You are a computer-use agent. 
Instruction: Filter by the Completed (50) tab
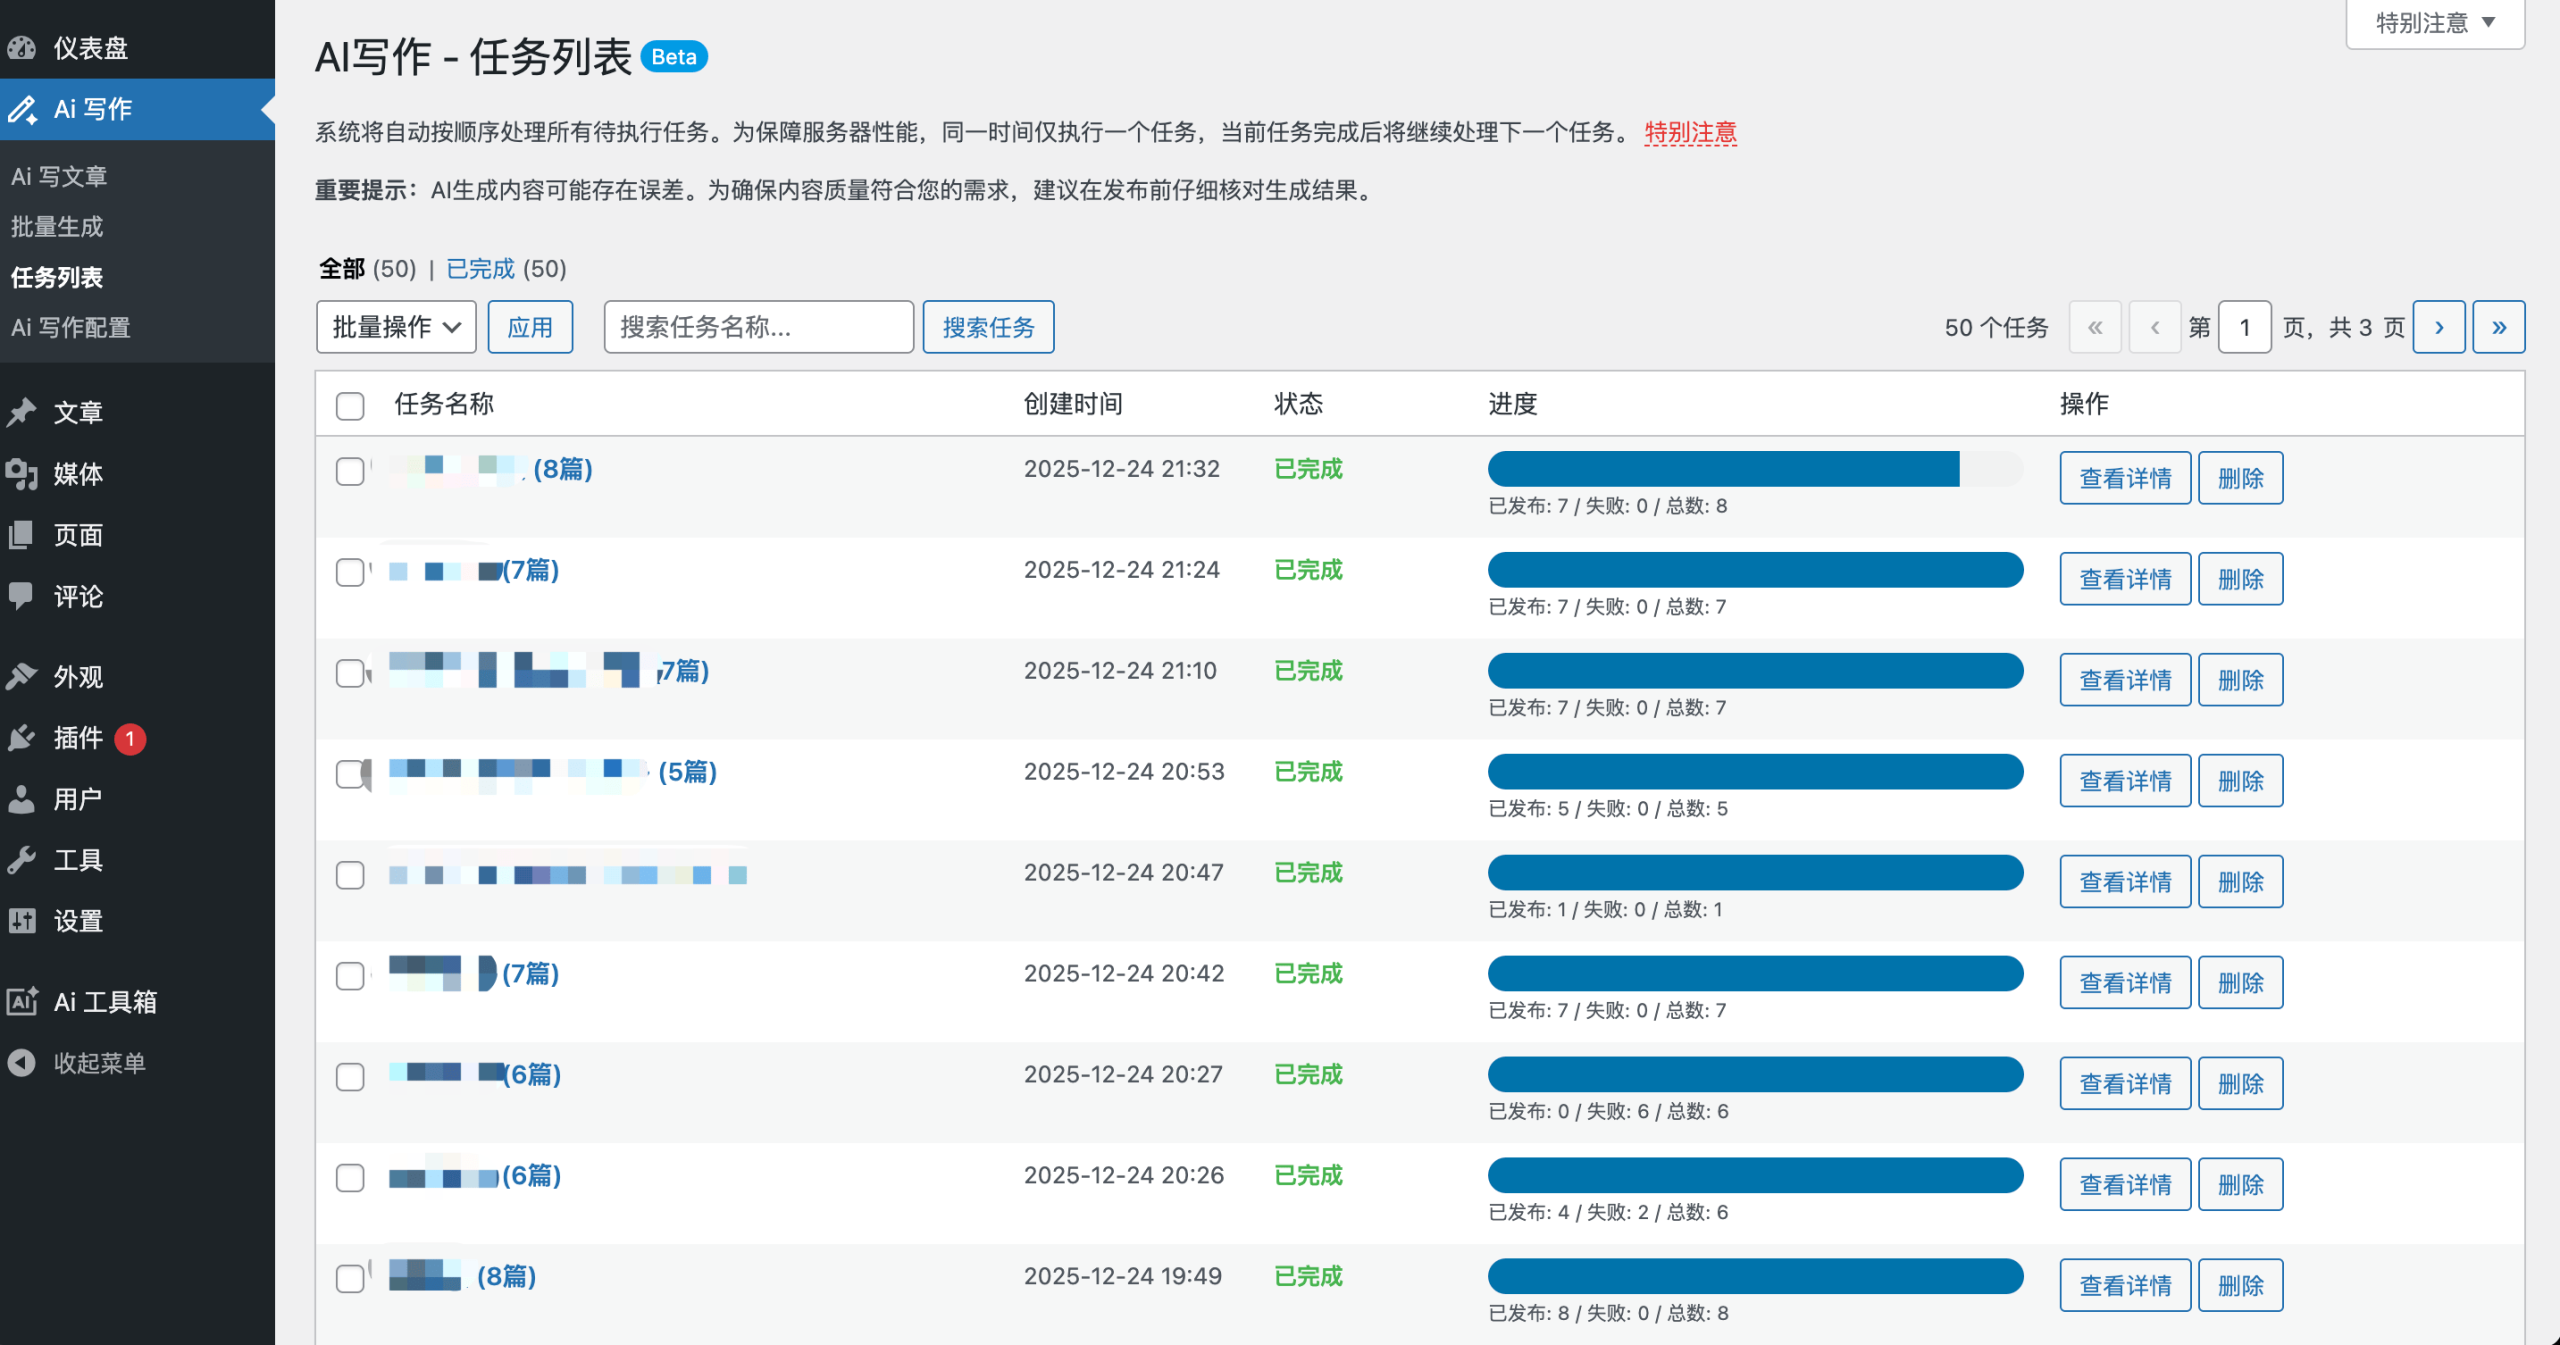point(480,268)
